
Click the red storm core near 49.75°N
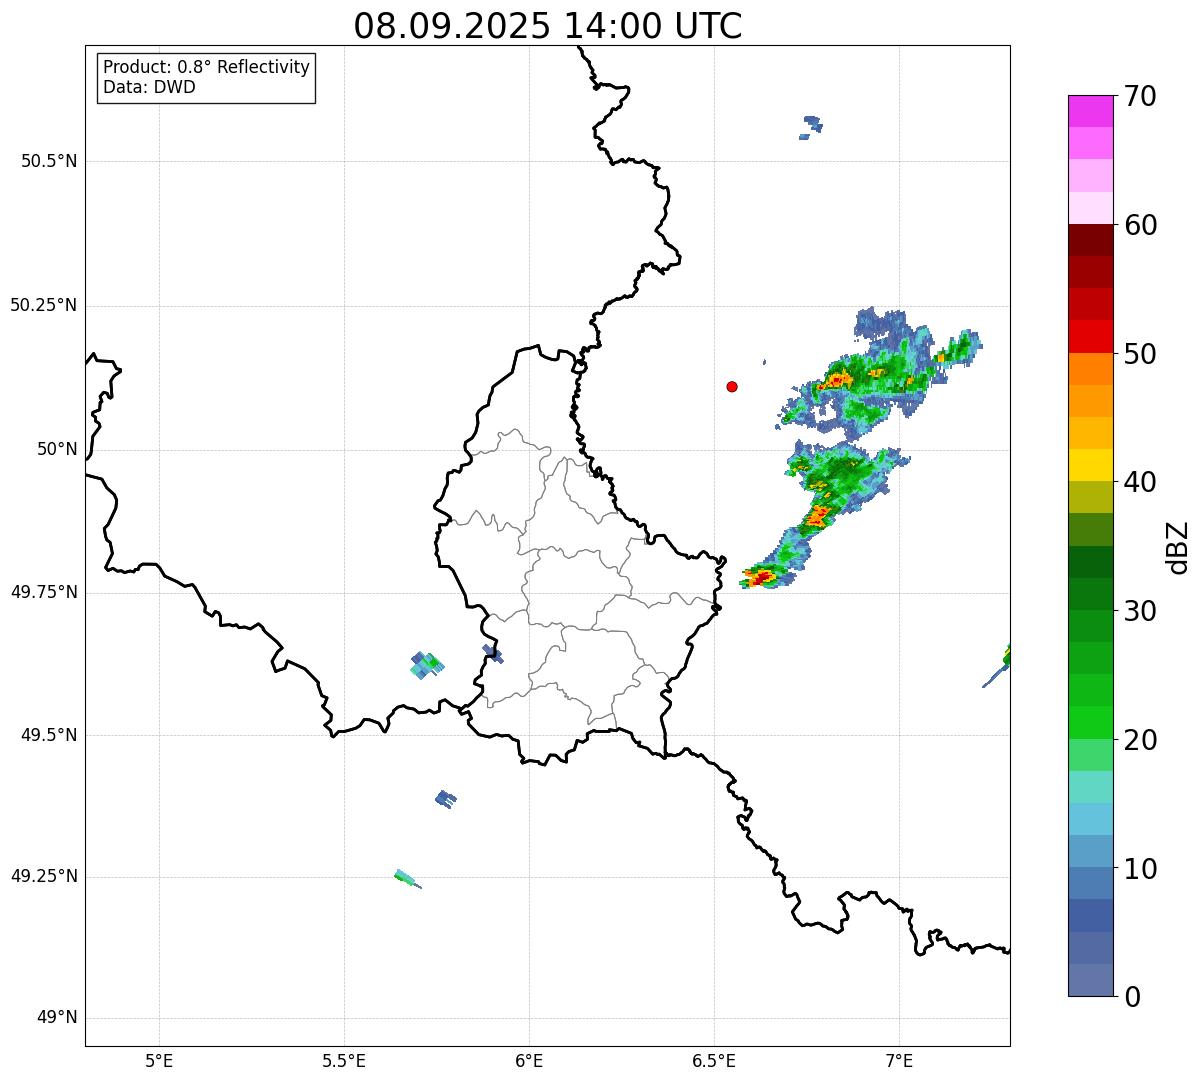(764, 577)
